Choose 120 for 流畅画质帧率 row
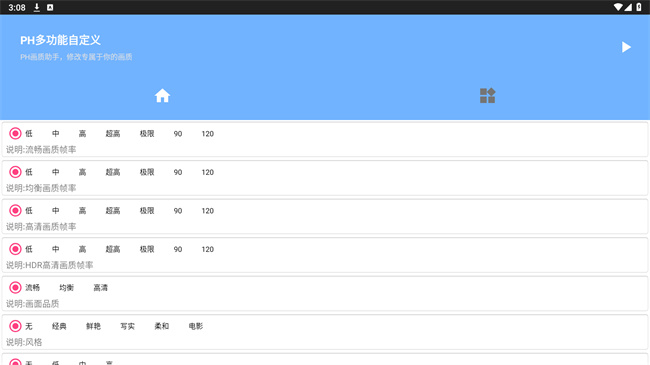The width and height of the screenshot is (650, 365). pos(208,134)
